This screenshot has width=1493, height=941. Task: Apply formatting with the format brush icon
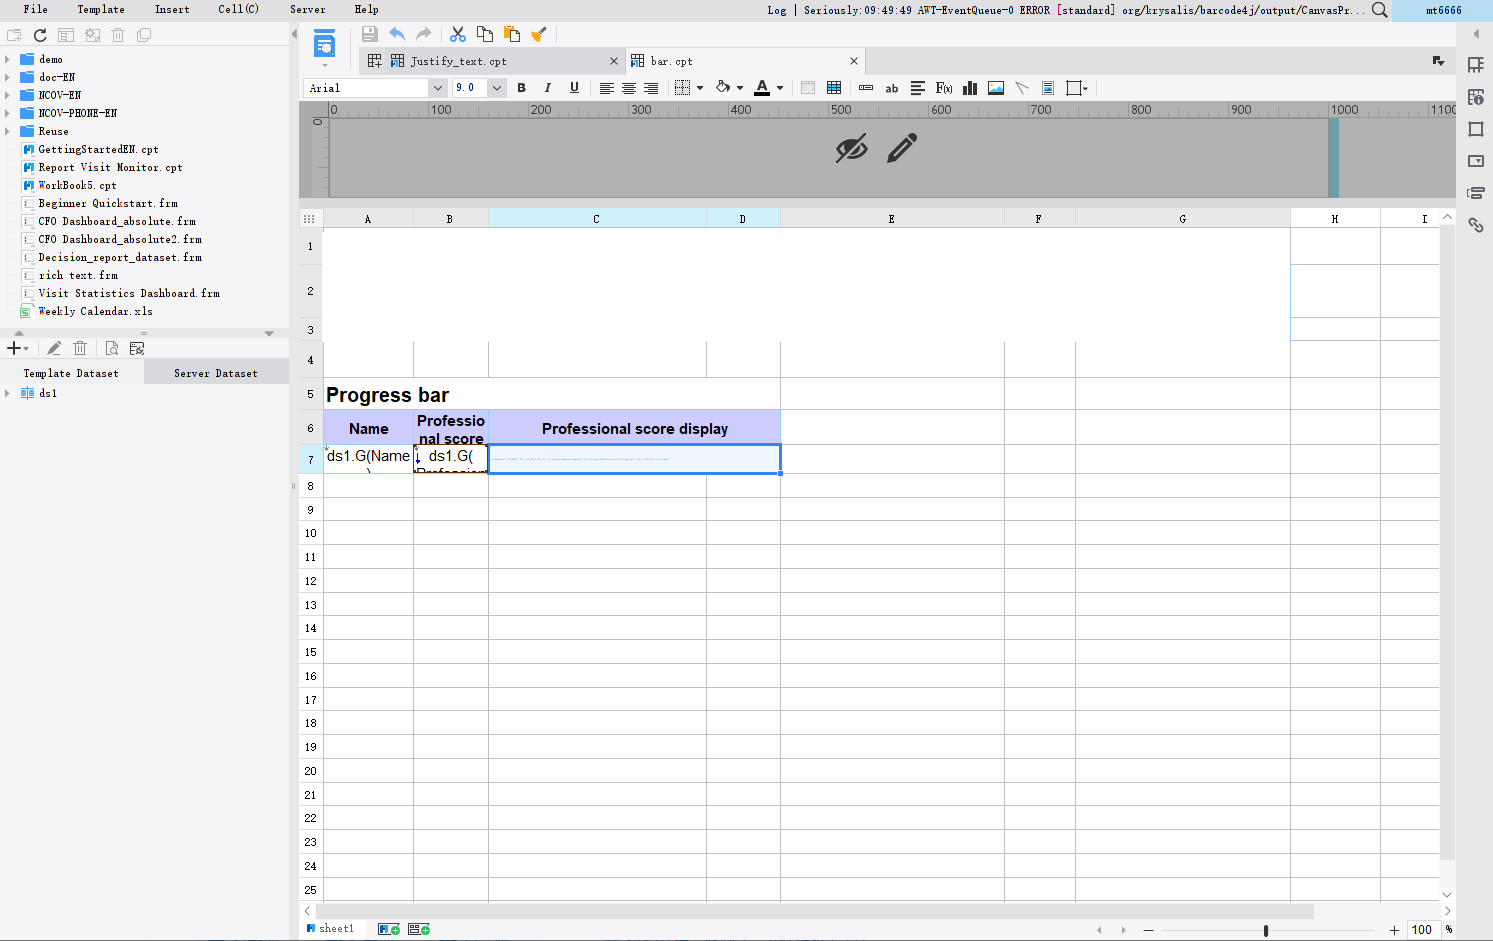[x=538, y=33]
